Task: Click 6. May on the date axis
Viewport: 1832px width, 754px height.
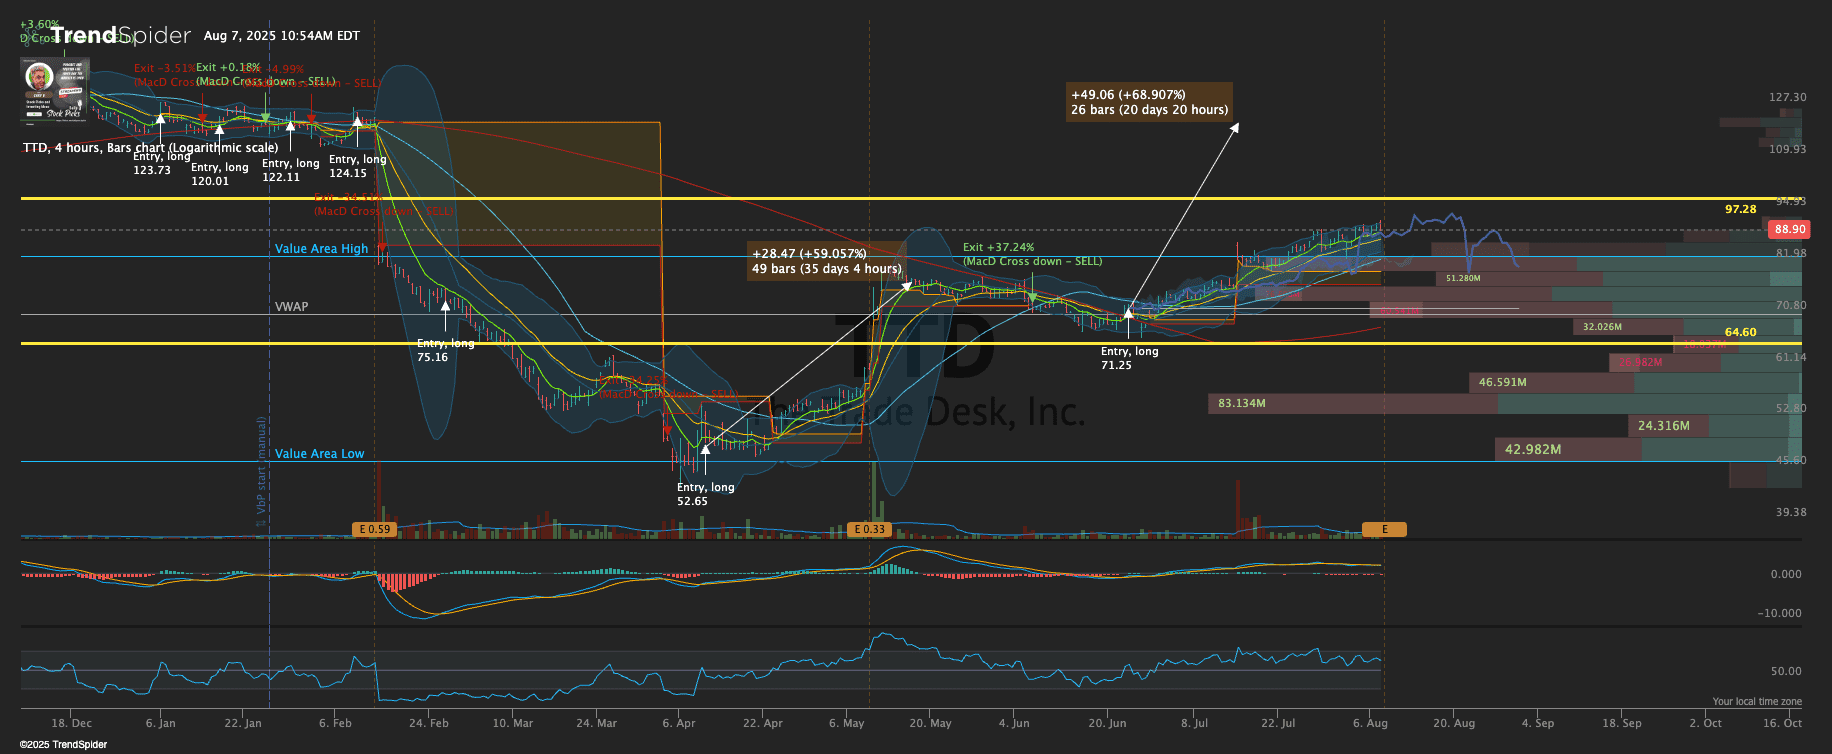Action: (846, 723)
